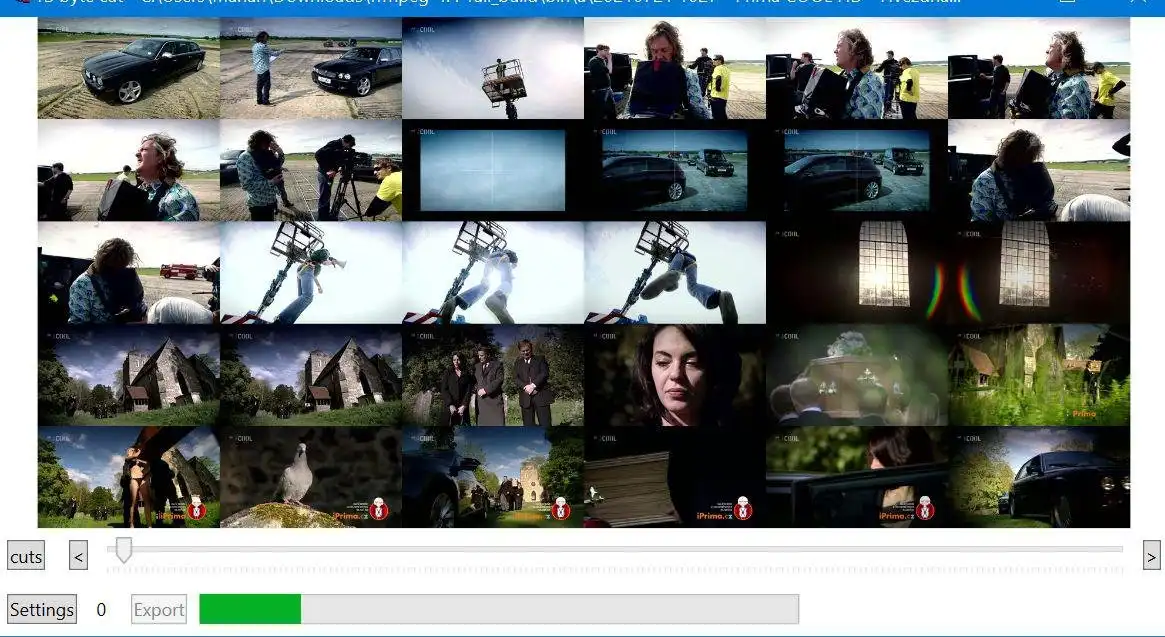Click the timeline slider handle
The width and height of the screenshot is (1165, 637).
(x=124, y=550)
